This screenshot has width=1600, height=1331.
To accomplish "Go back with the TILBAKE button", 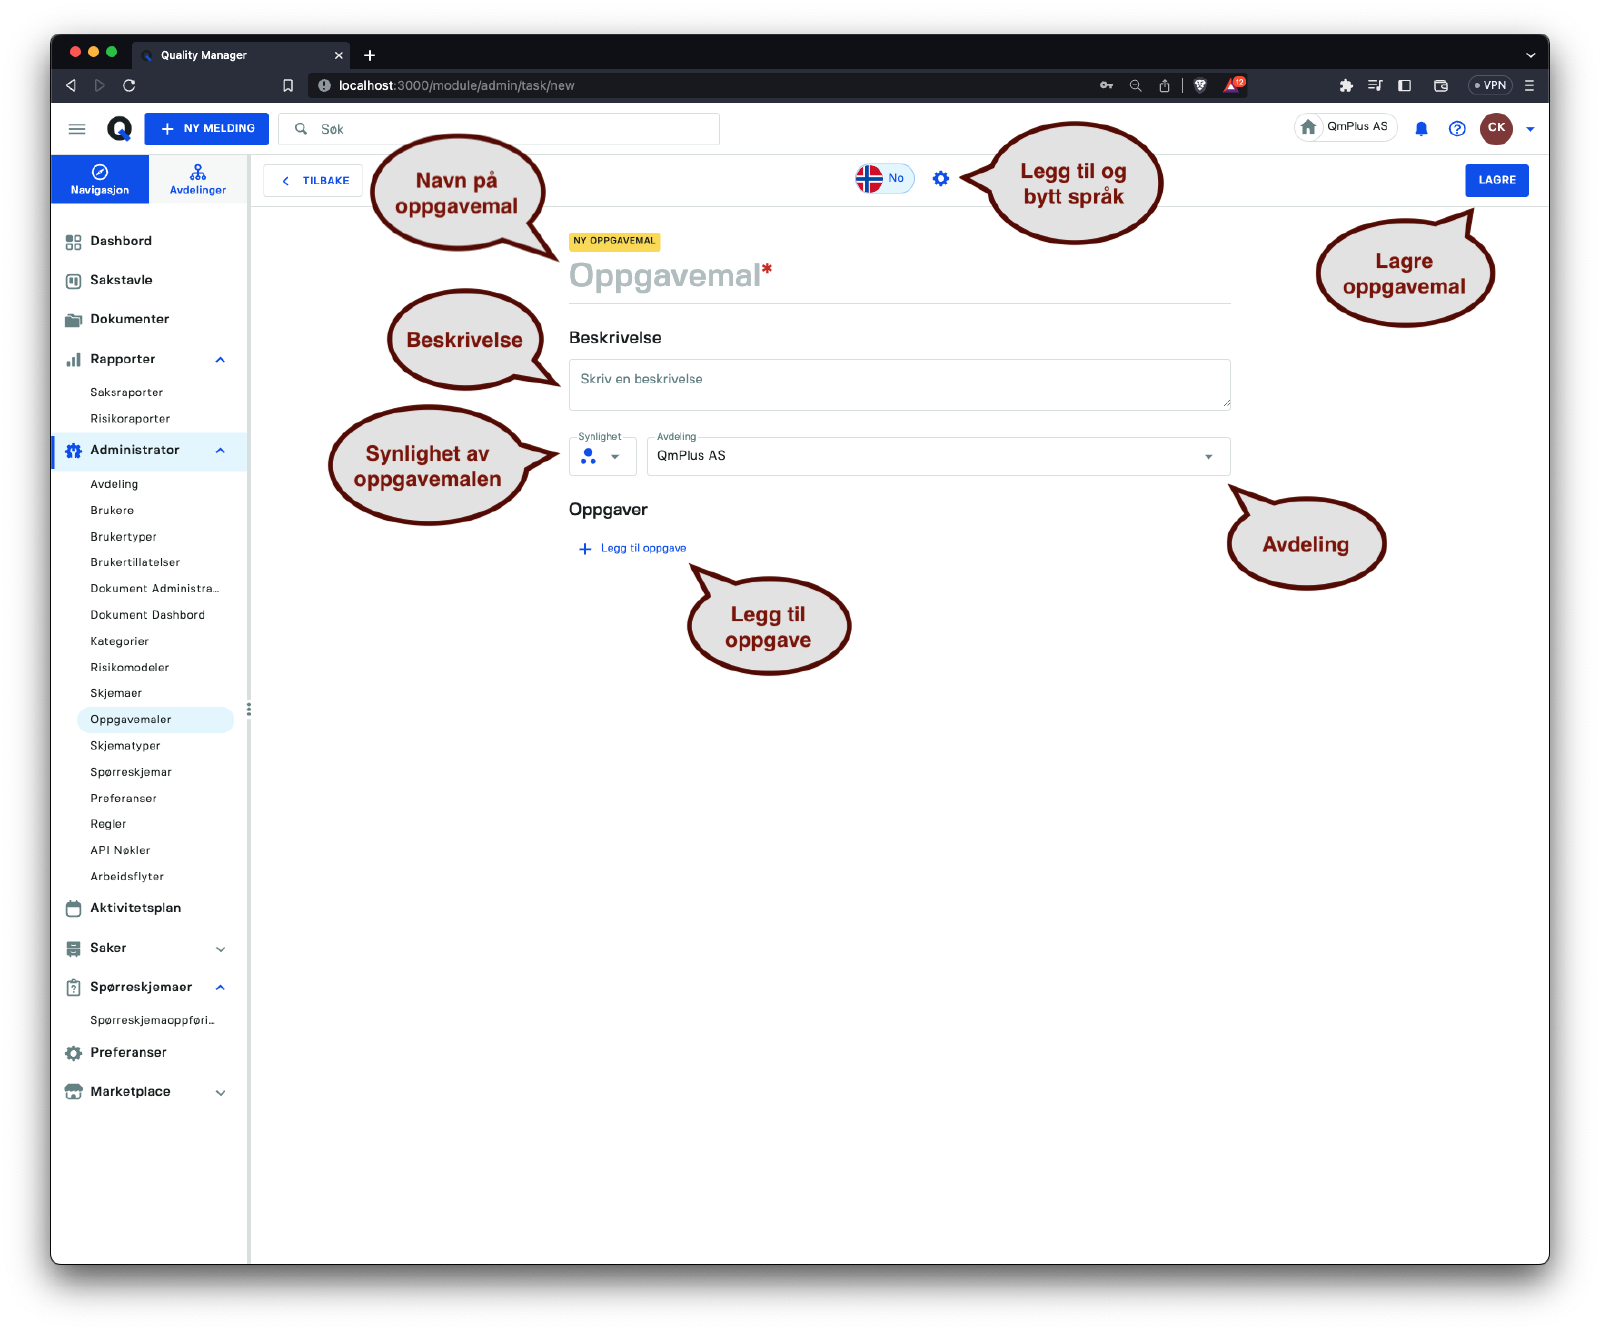I will [x=314, y=181].
